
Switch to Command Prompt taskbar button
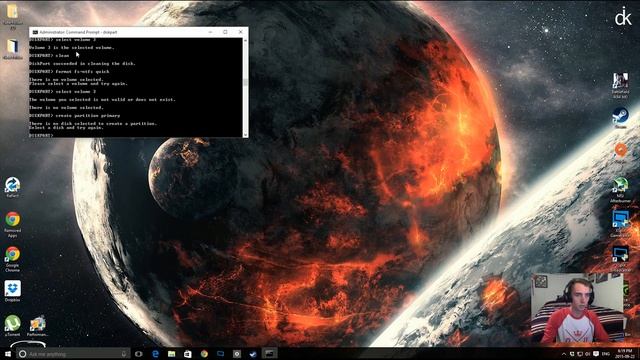coord(269,354)
